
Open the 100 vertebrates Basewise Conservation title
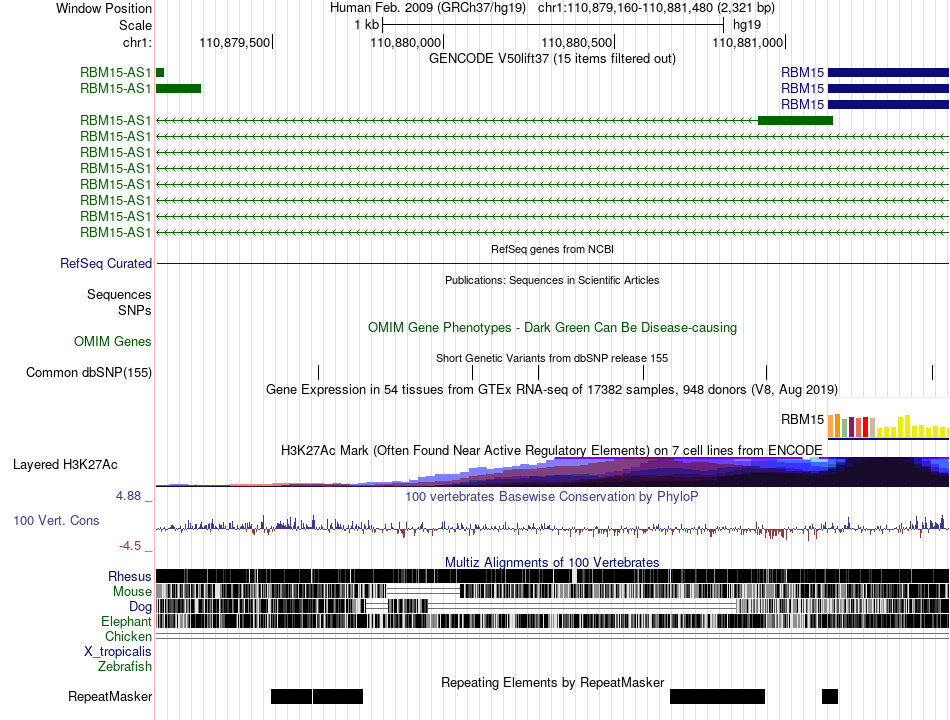click(x=552, y=496)
